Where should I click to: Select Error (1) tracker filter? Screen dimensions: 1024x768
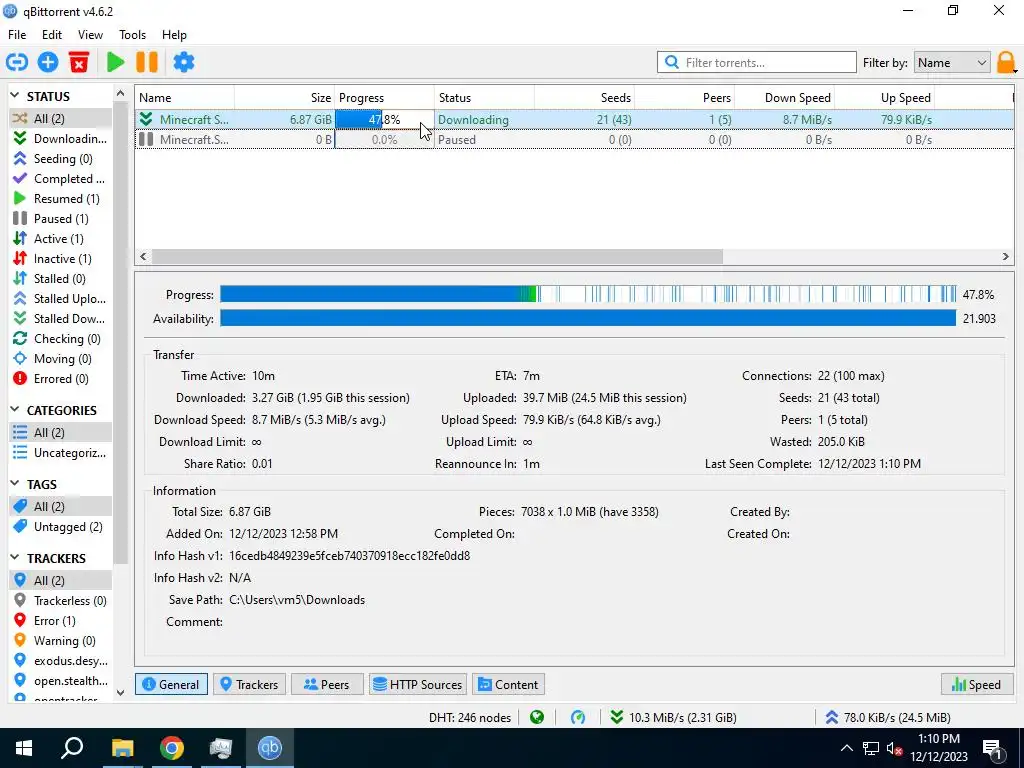[60, 620]
